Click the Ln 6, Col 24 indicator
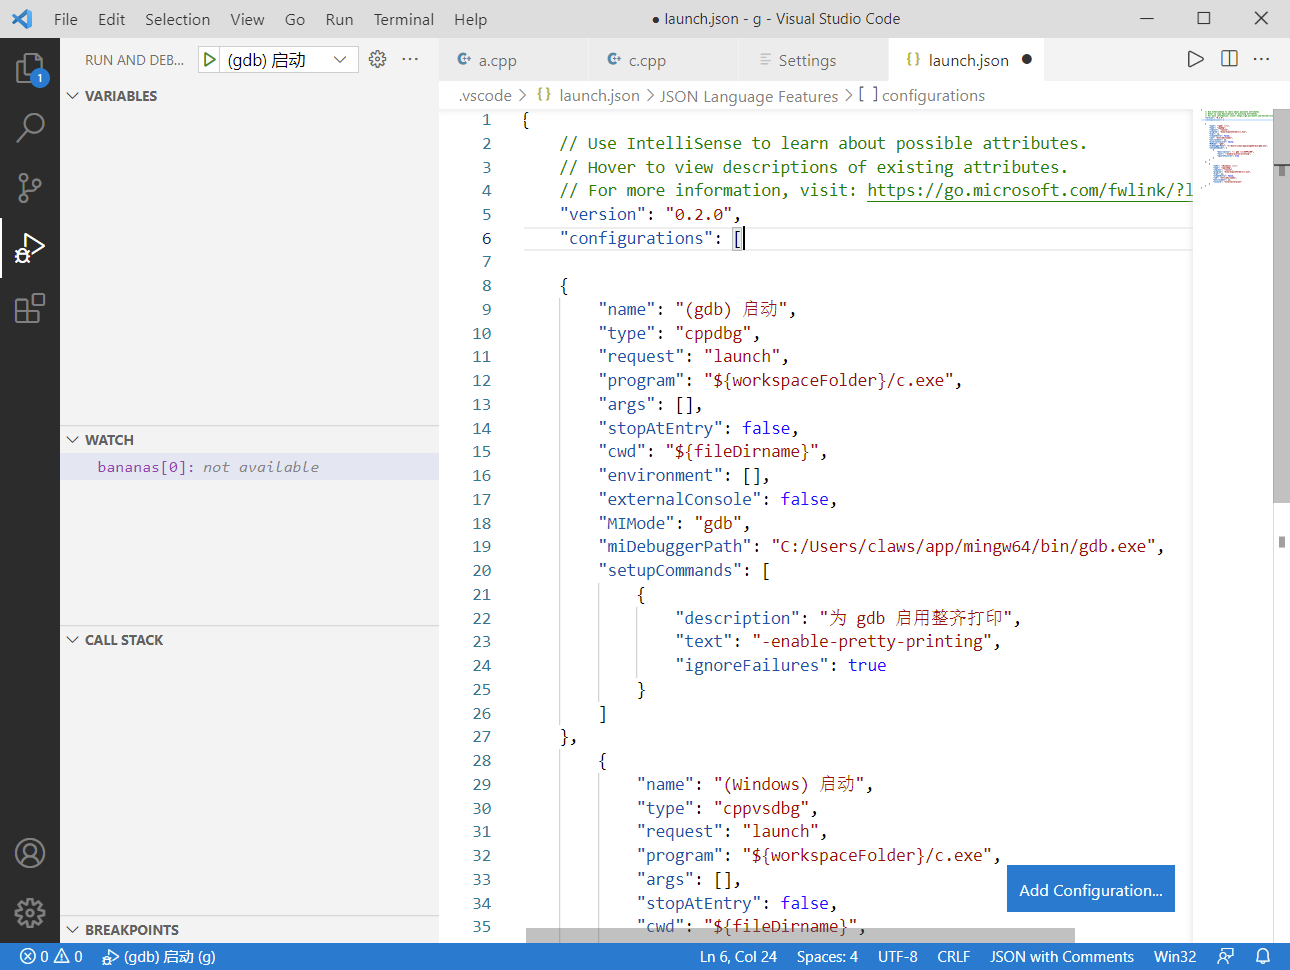 (x=738, y=957)
